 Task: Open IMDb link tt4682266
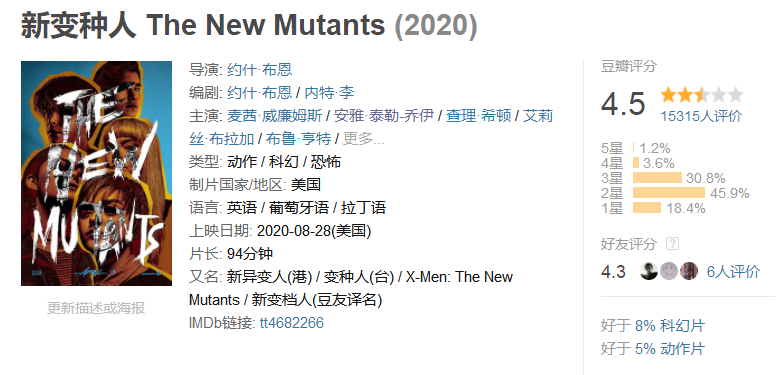tap(292, 322)
